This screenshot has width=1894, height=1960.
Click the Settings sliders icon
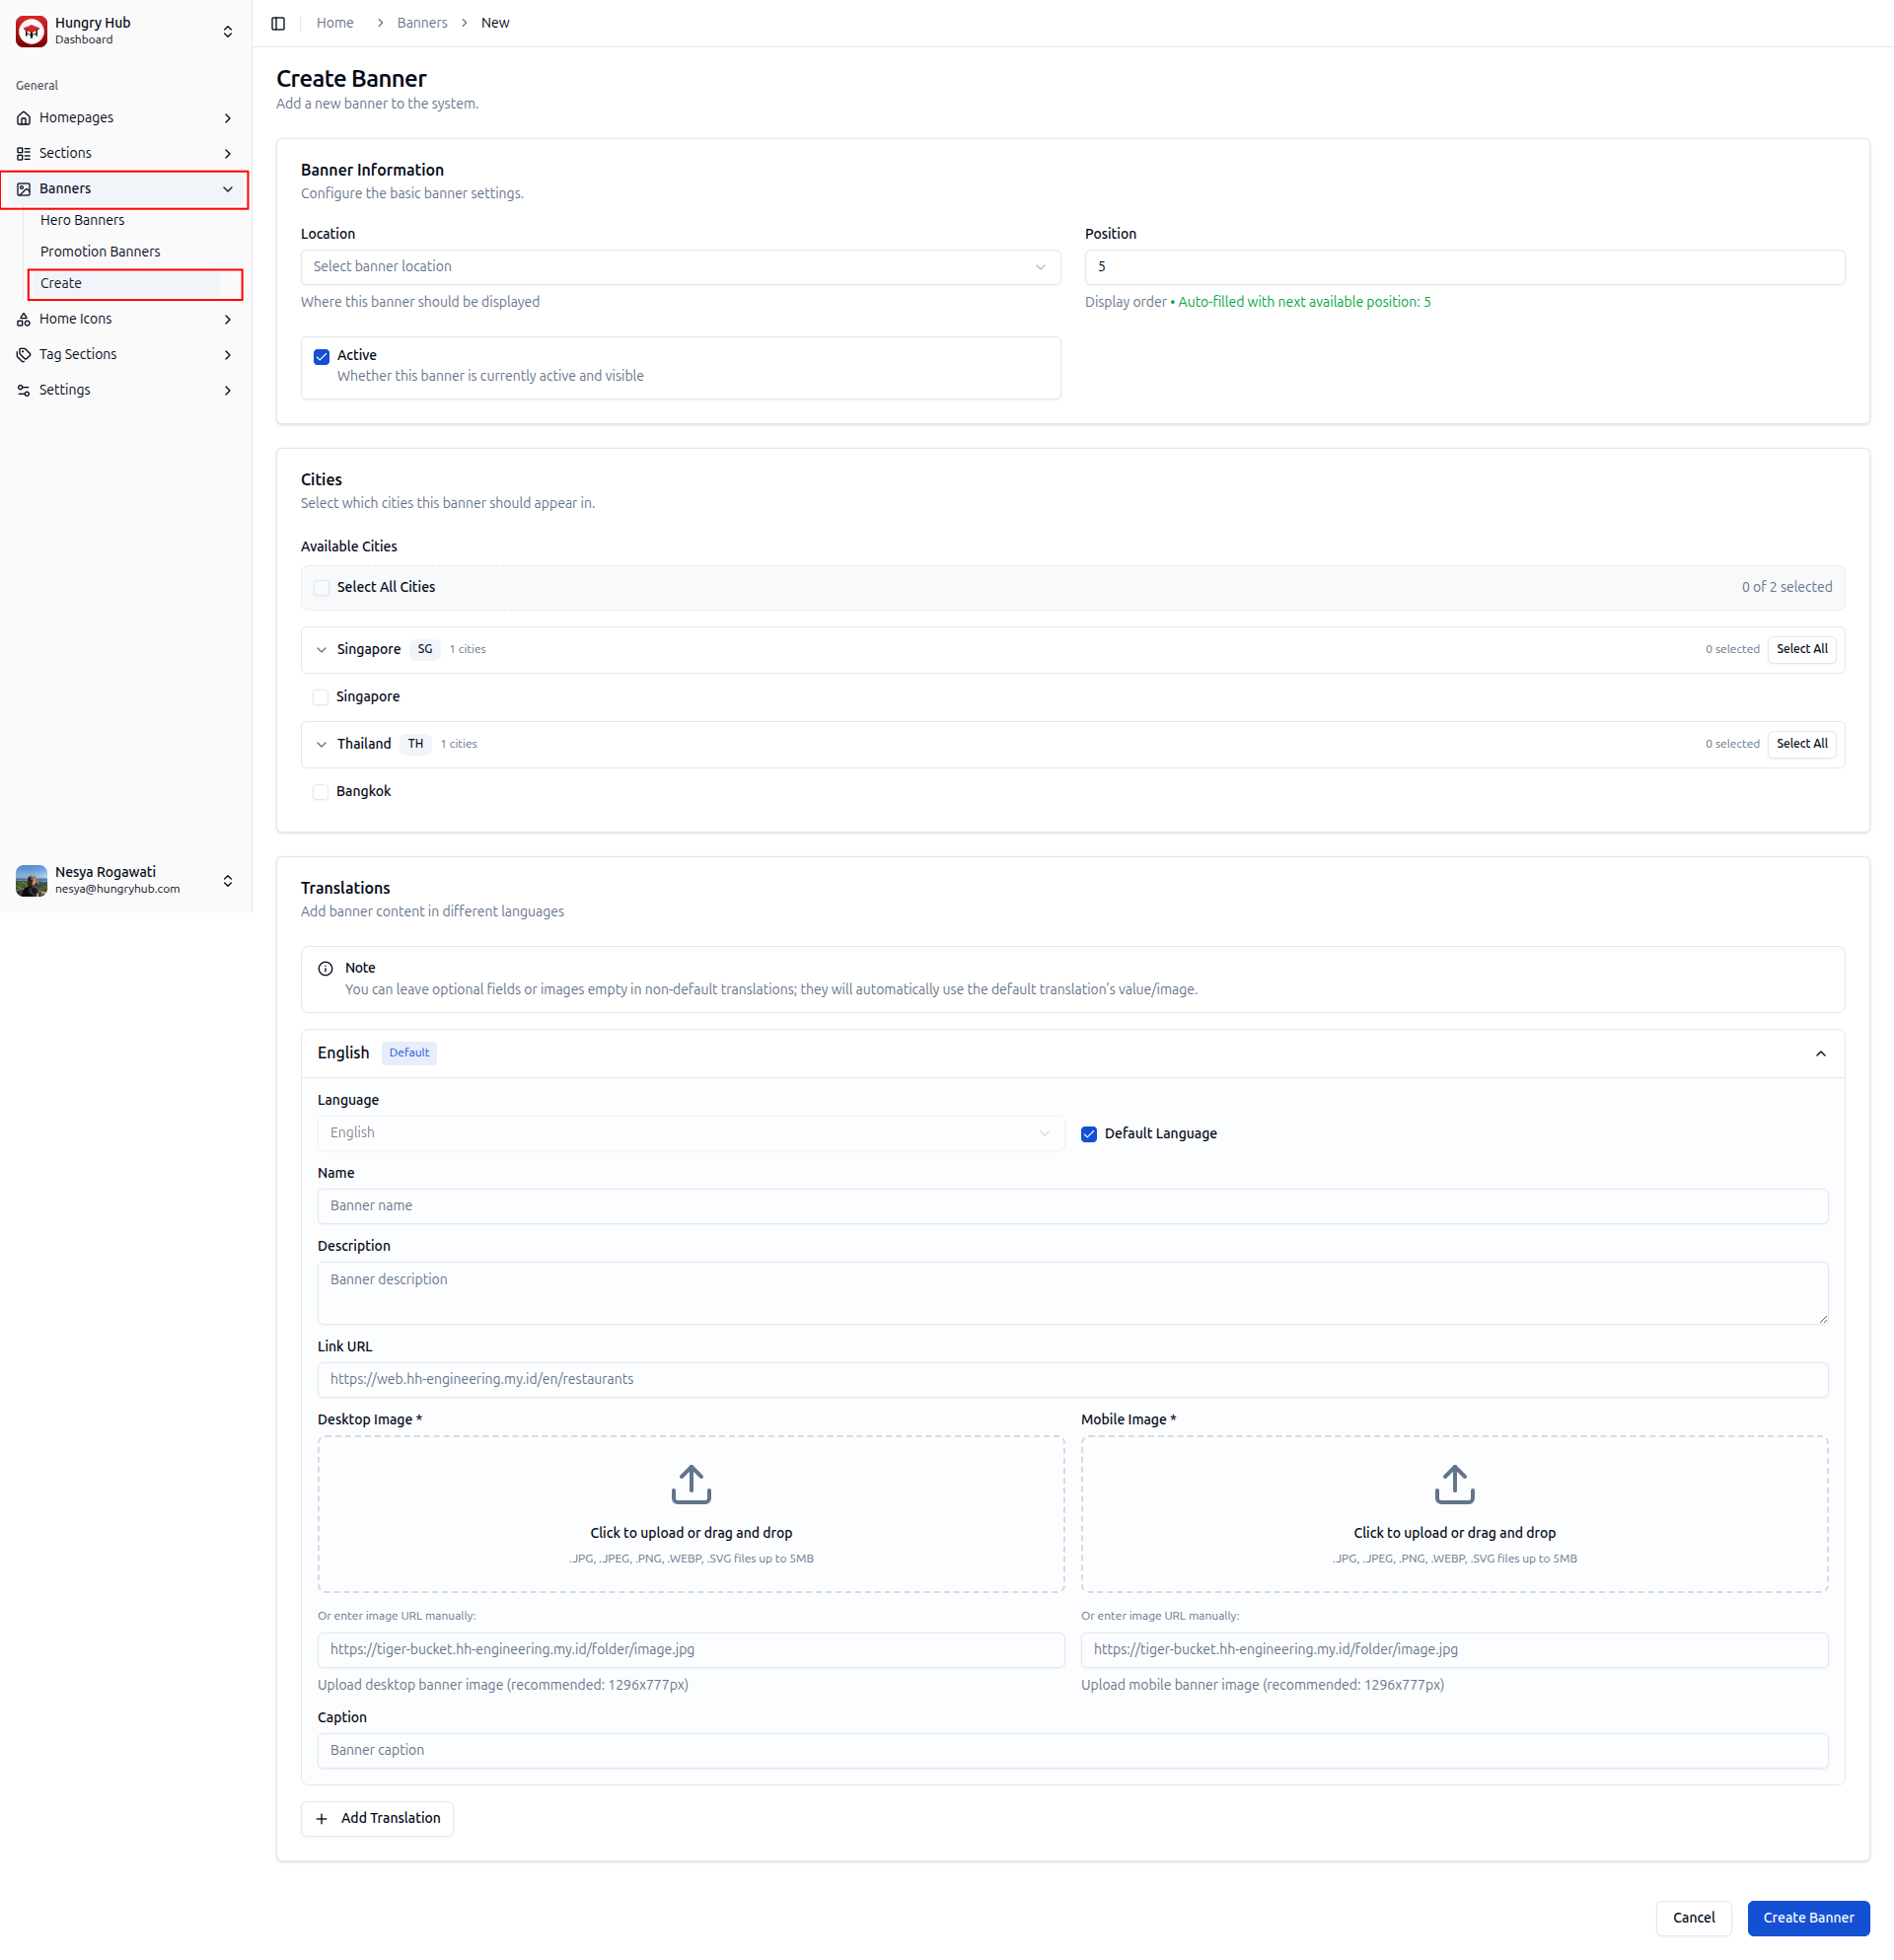24,391
